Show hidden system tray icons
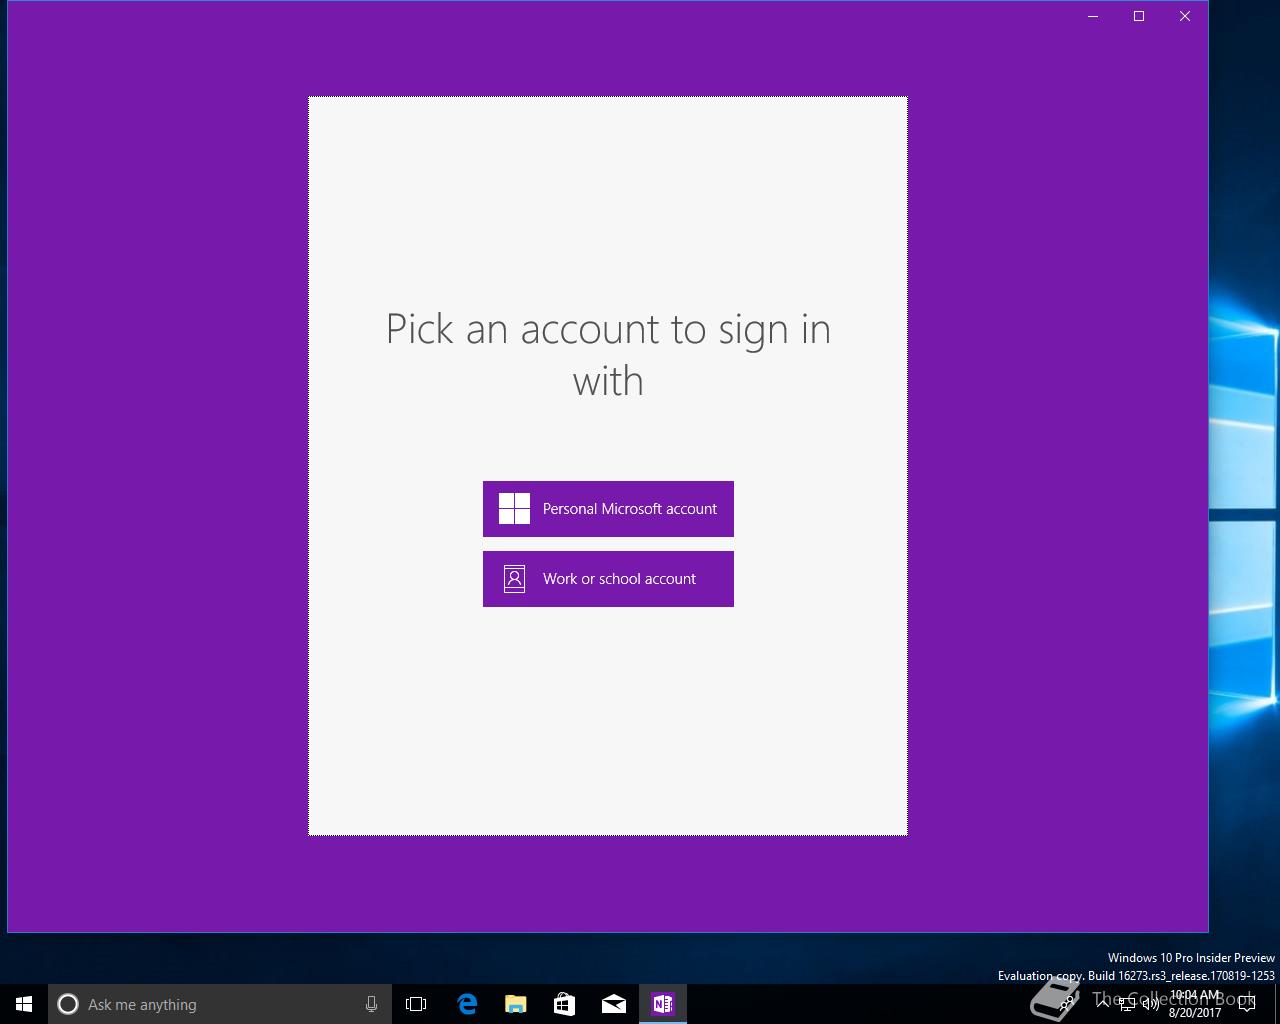Screen dimensions: 1280x1024 (1102, 1004)
